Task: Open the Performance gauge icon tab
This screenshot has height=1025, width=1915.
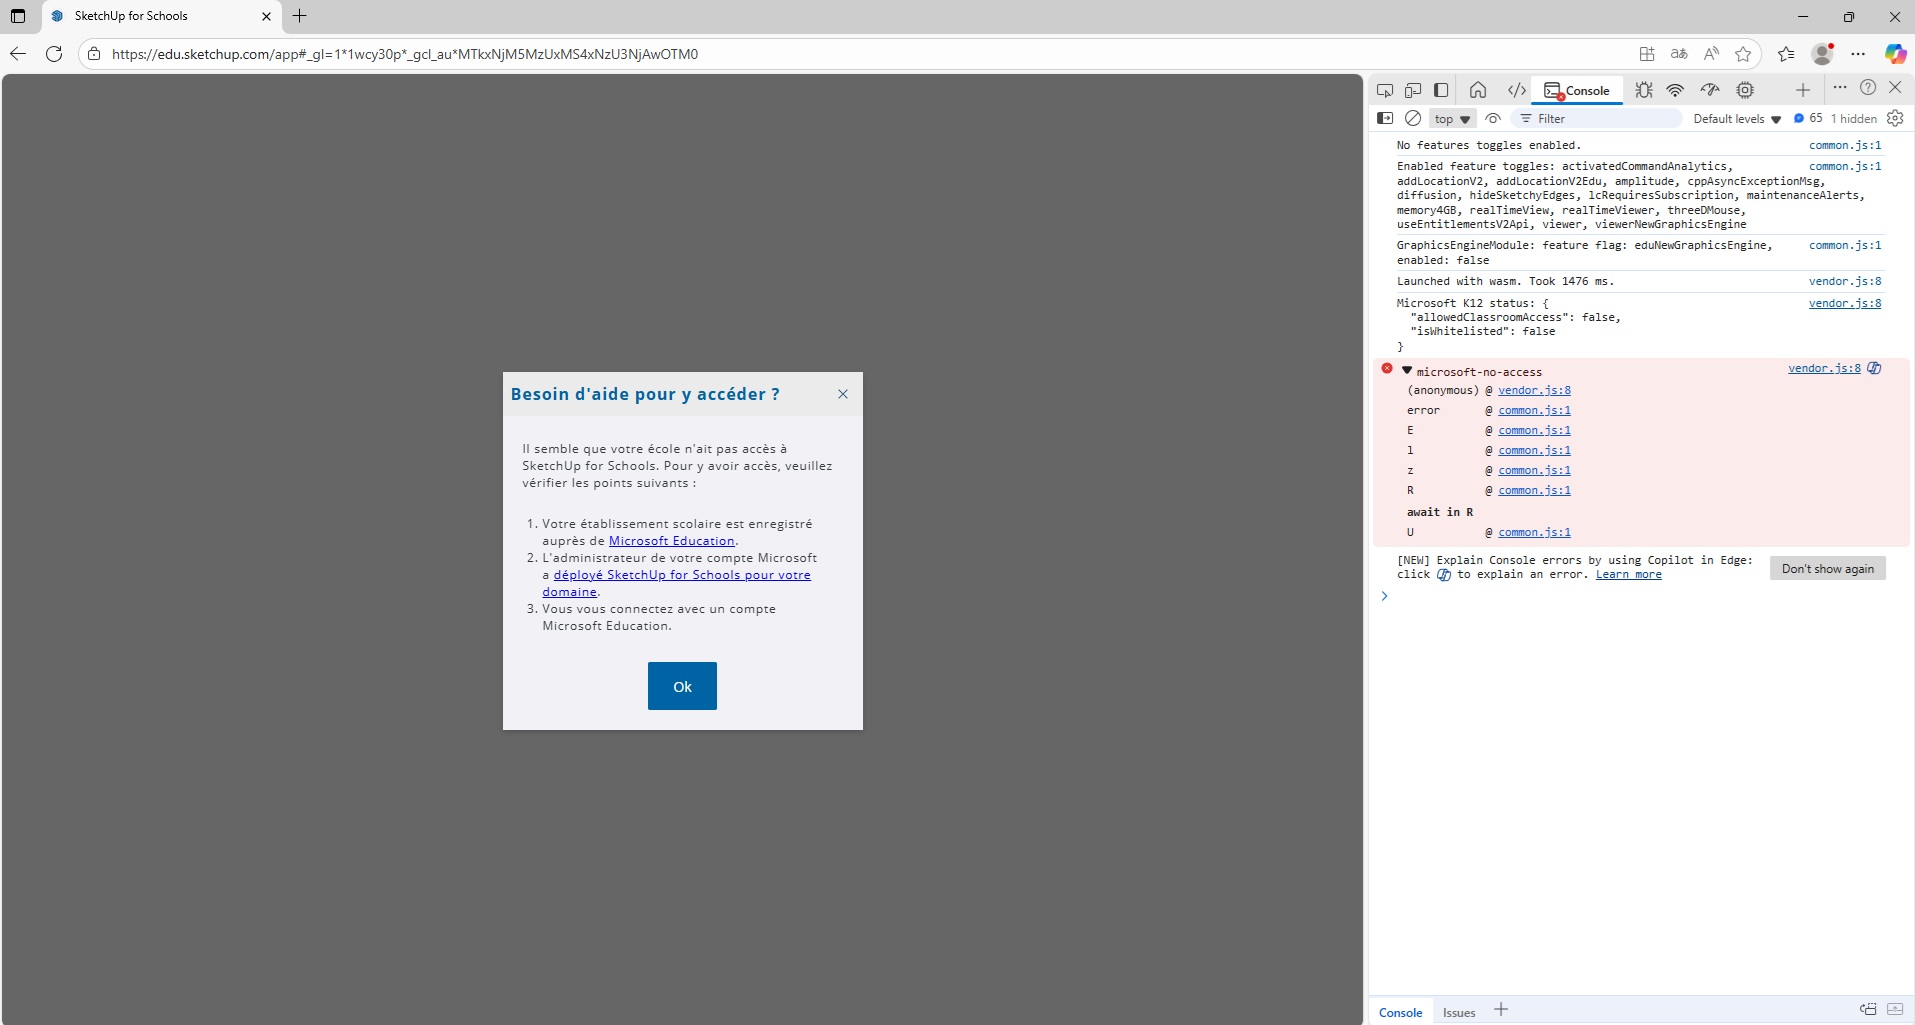Action: pyautogui.click(x=1710, y=90)
